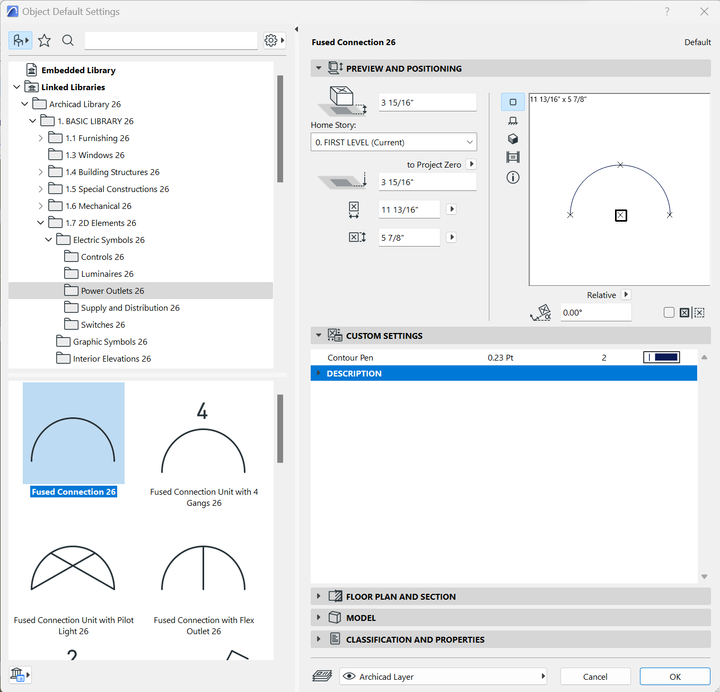Select Supply and Distribution 26 folder
Viewport: 720px width, 692px height.
tap(130, 308)
